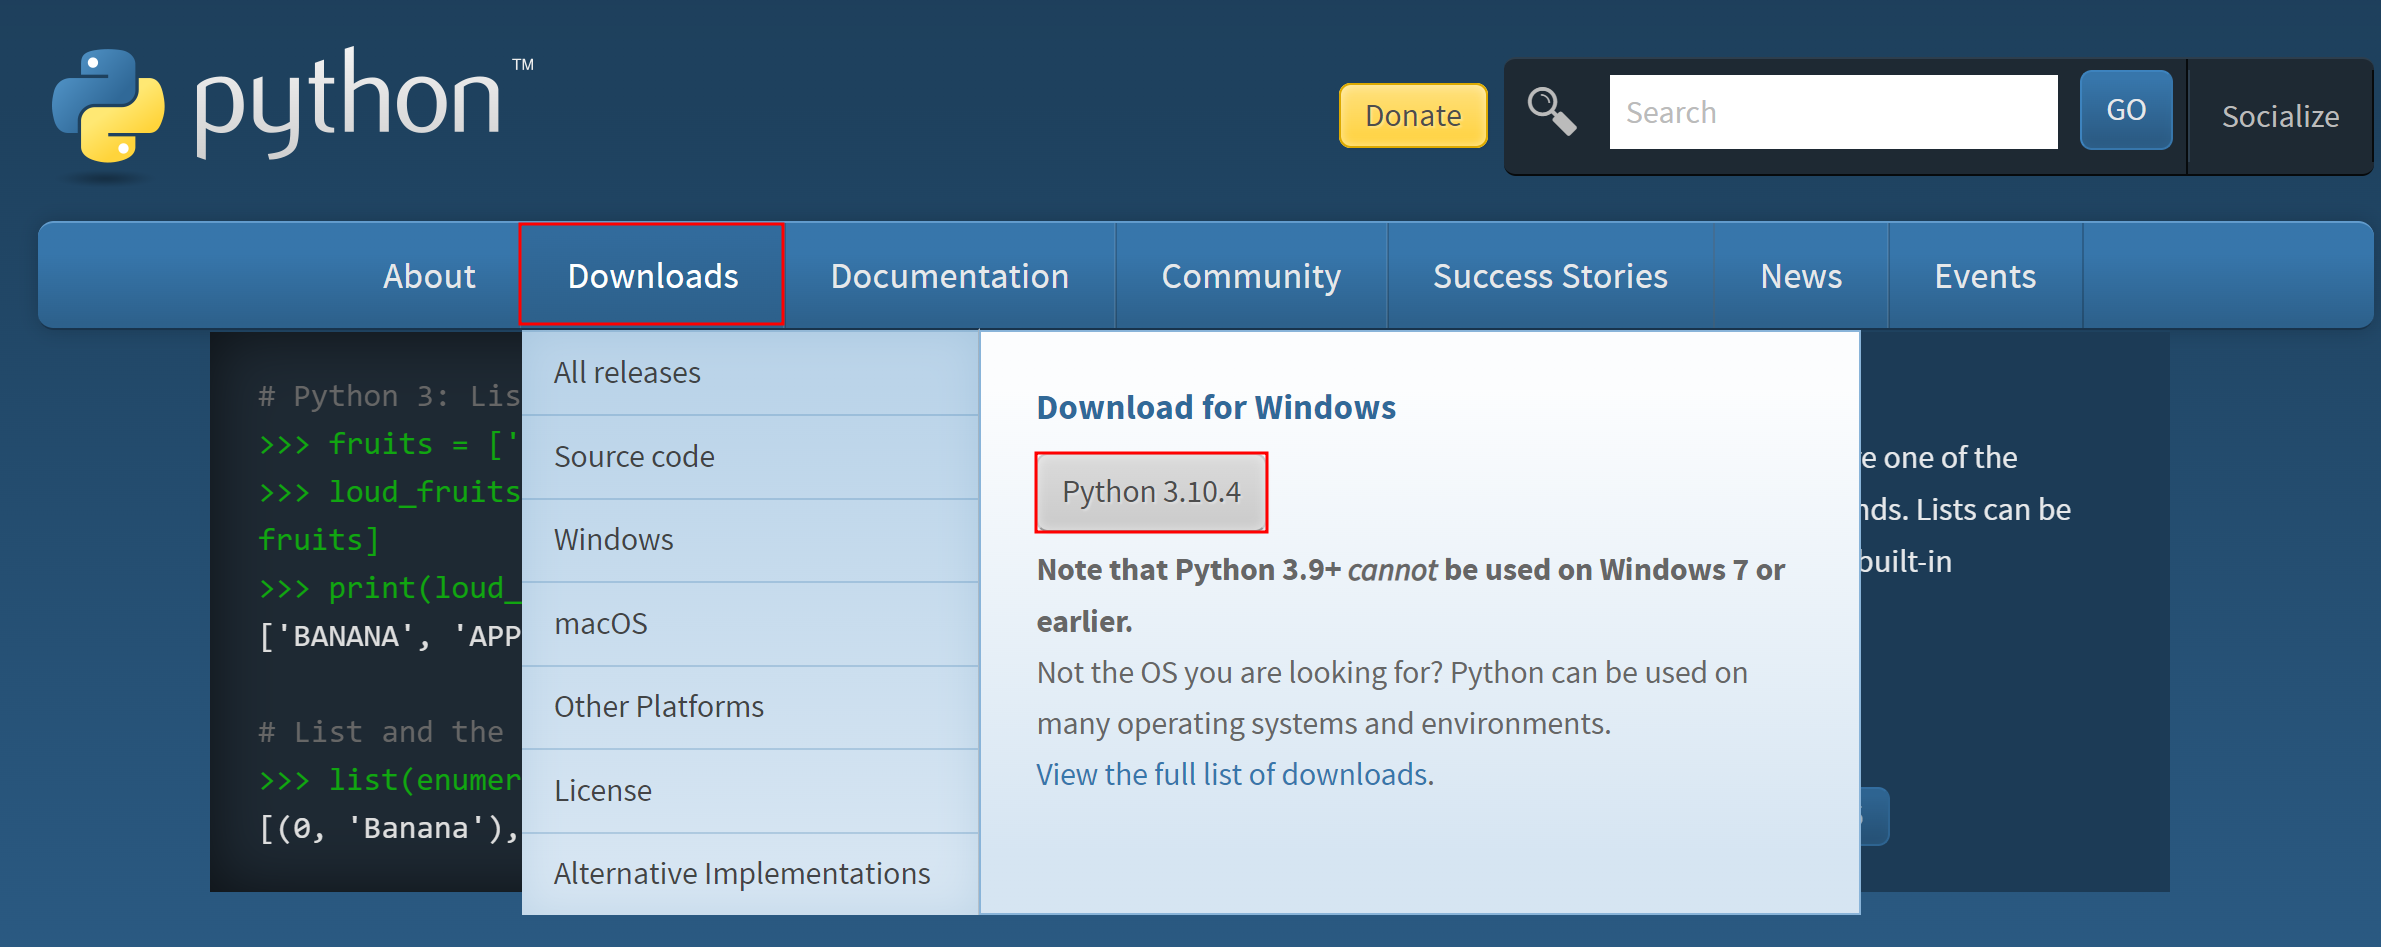The width and height of the screenshot is (2381, 947).
Task: Click the '>>> print(loud_' code line
Action: [390, 588]
